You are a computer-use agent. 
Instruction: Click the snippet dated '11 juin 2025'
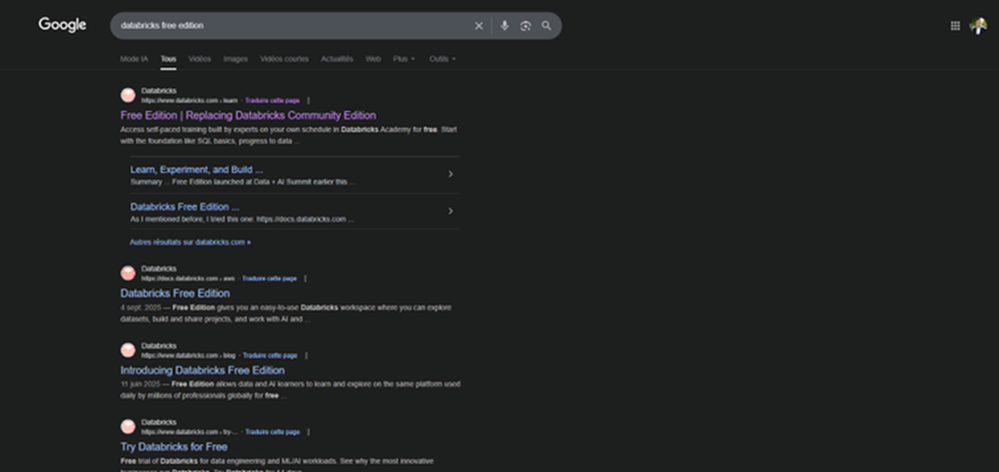click(290, 390)
